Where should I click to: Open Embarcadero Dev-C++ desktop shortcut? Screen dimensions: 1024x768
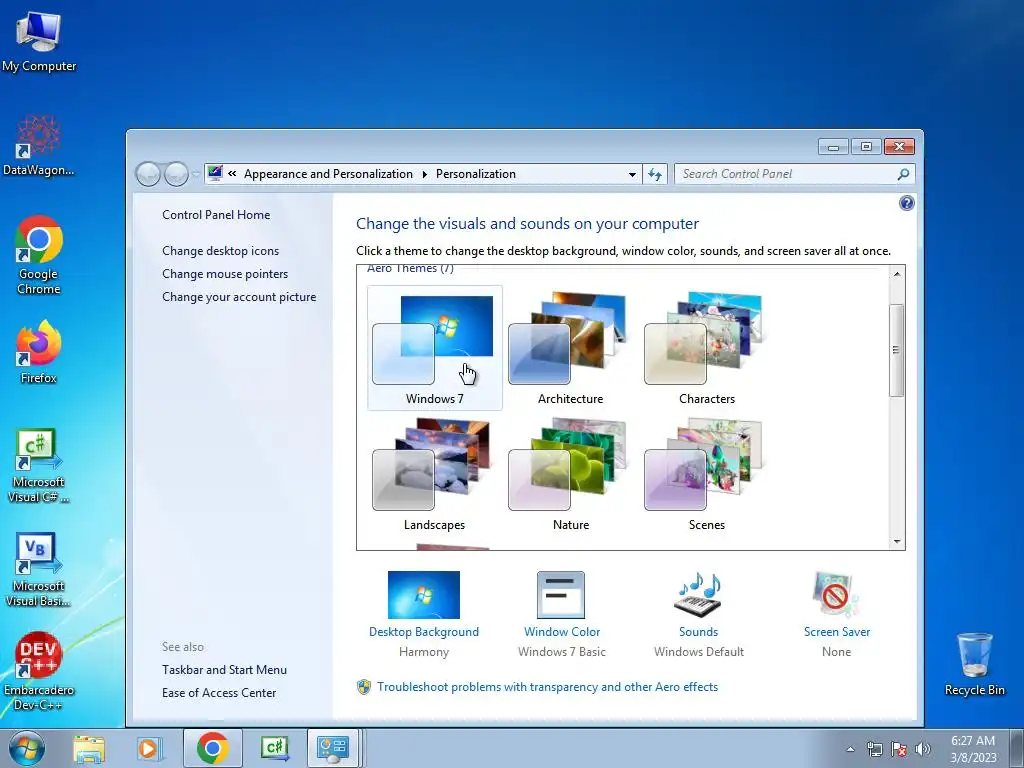39,671
